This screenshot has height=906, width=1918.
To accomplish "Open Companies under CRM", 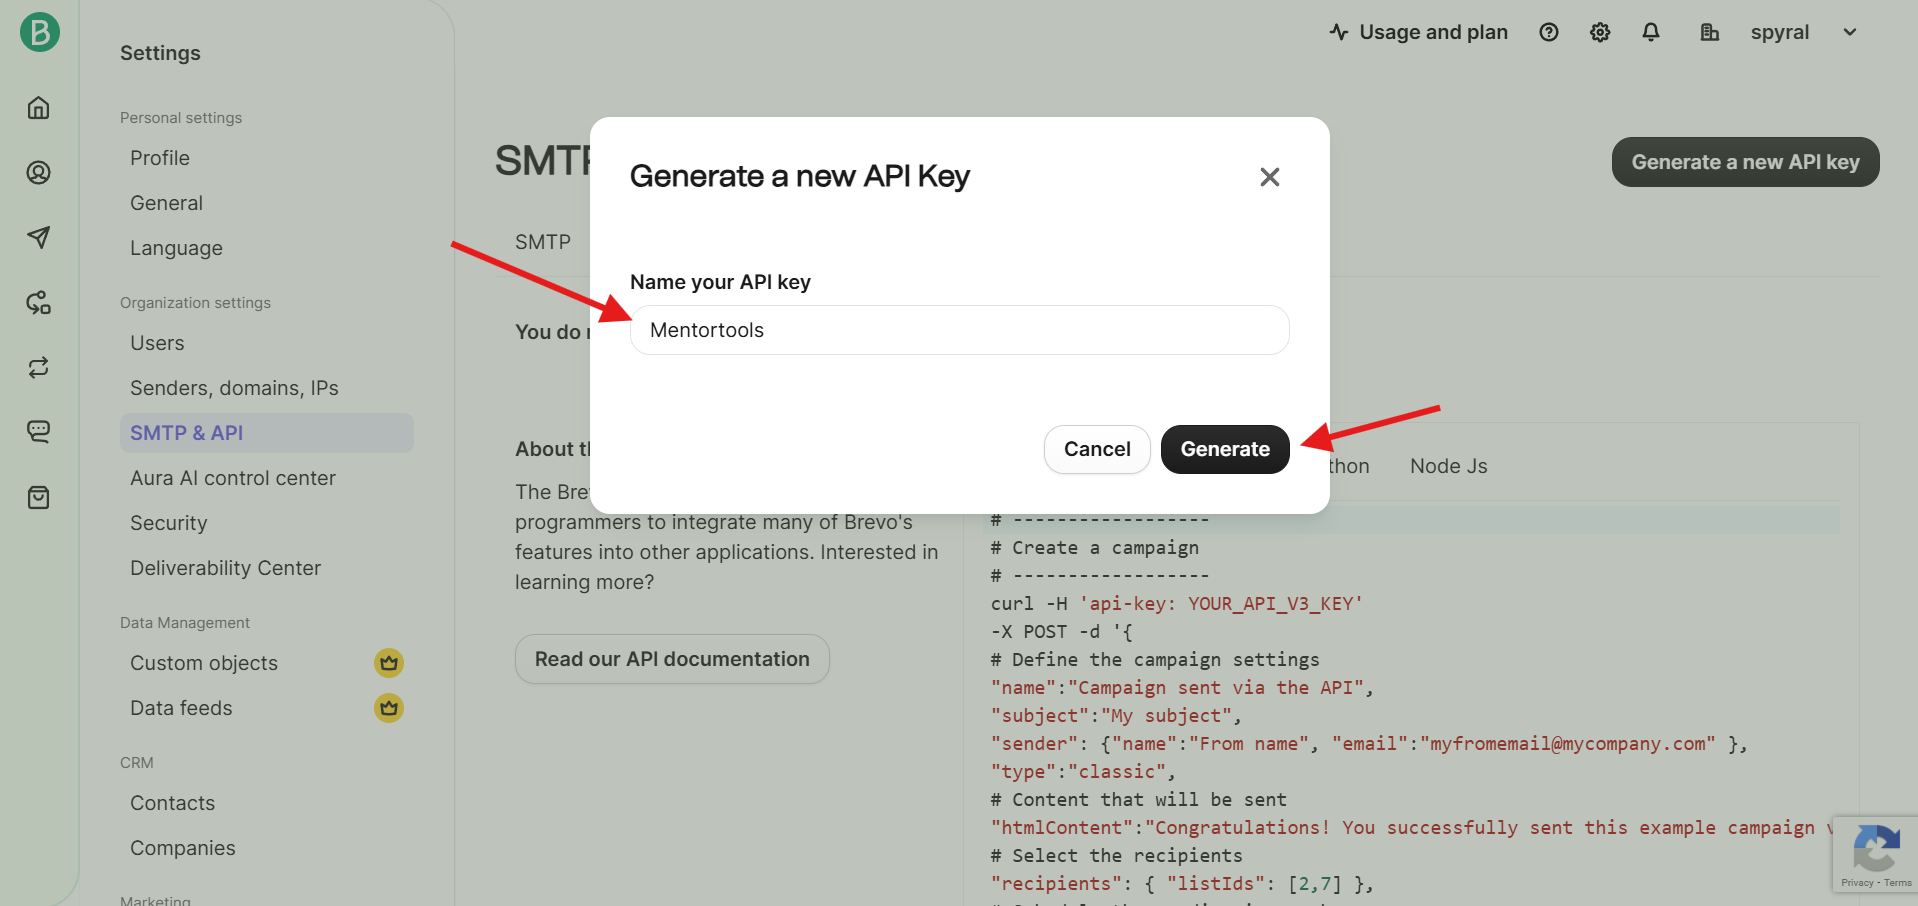I will [183, 848].
